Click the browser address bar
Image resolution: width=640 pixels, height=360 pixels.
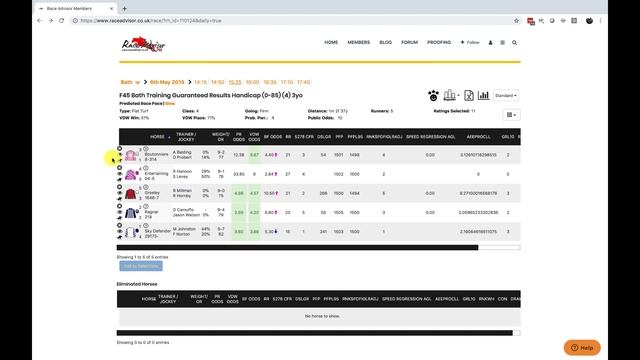(292, 20)
